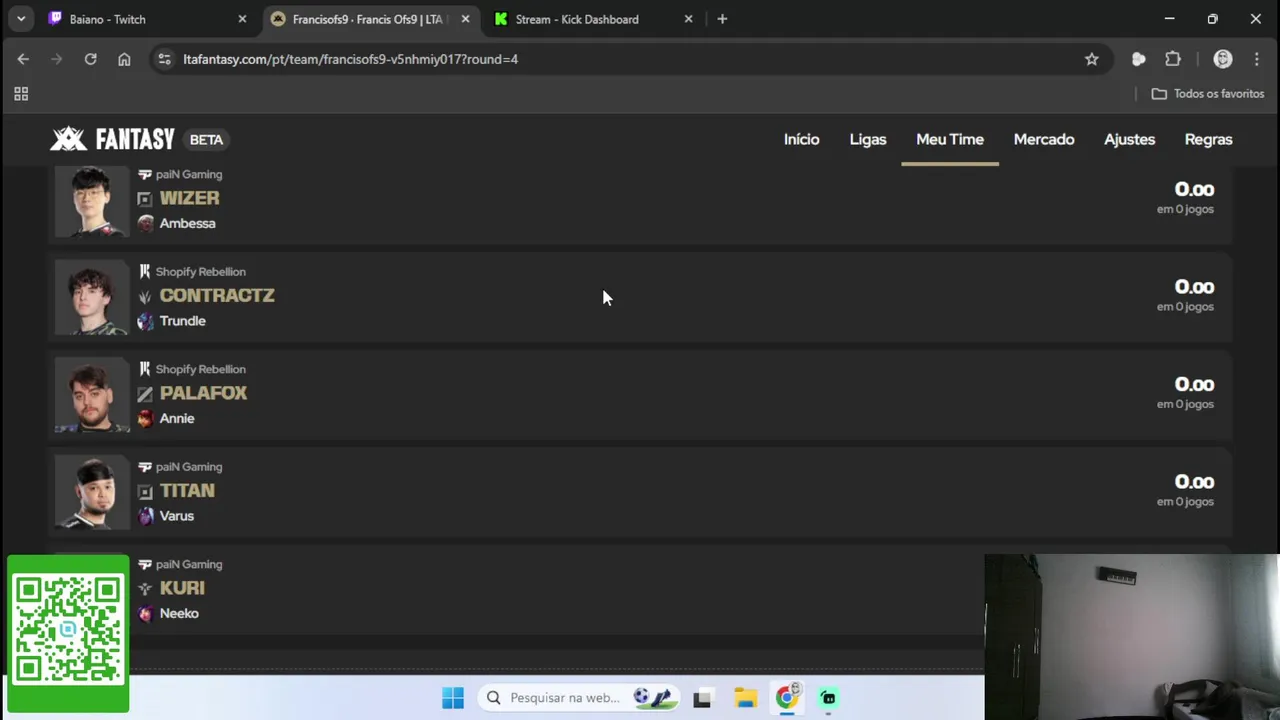Click mid role icon beside PALAFOX
This screenshot has width=1280, height=720.
point(145,394)
